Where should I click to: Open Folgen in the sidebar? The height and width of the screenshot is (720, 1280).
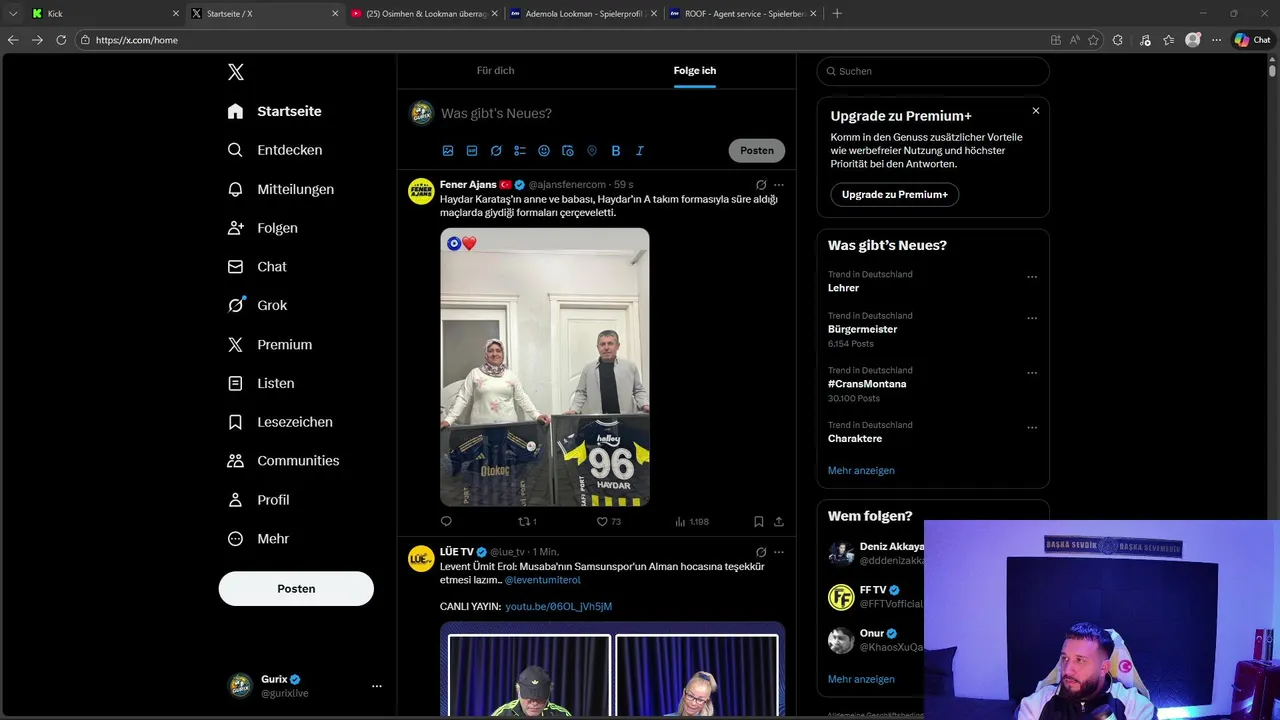263,228
